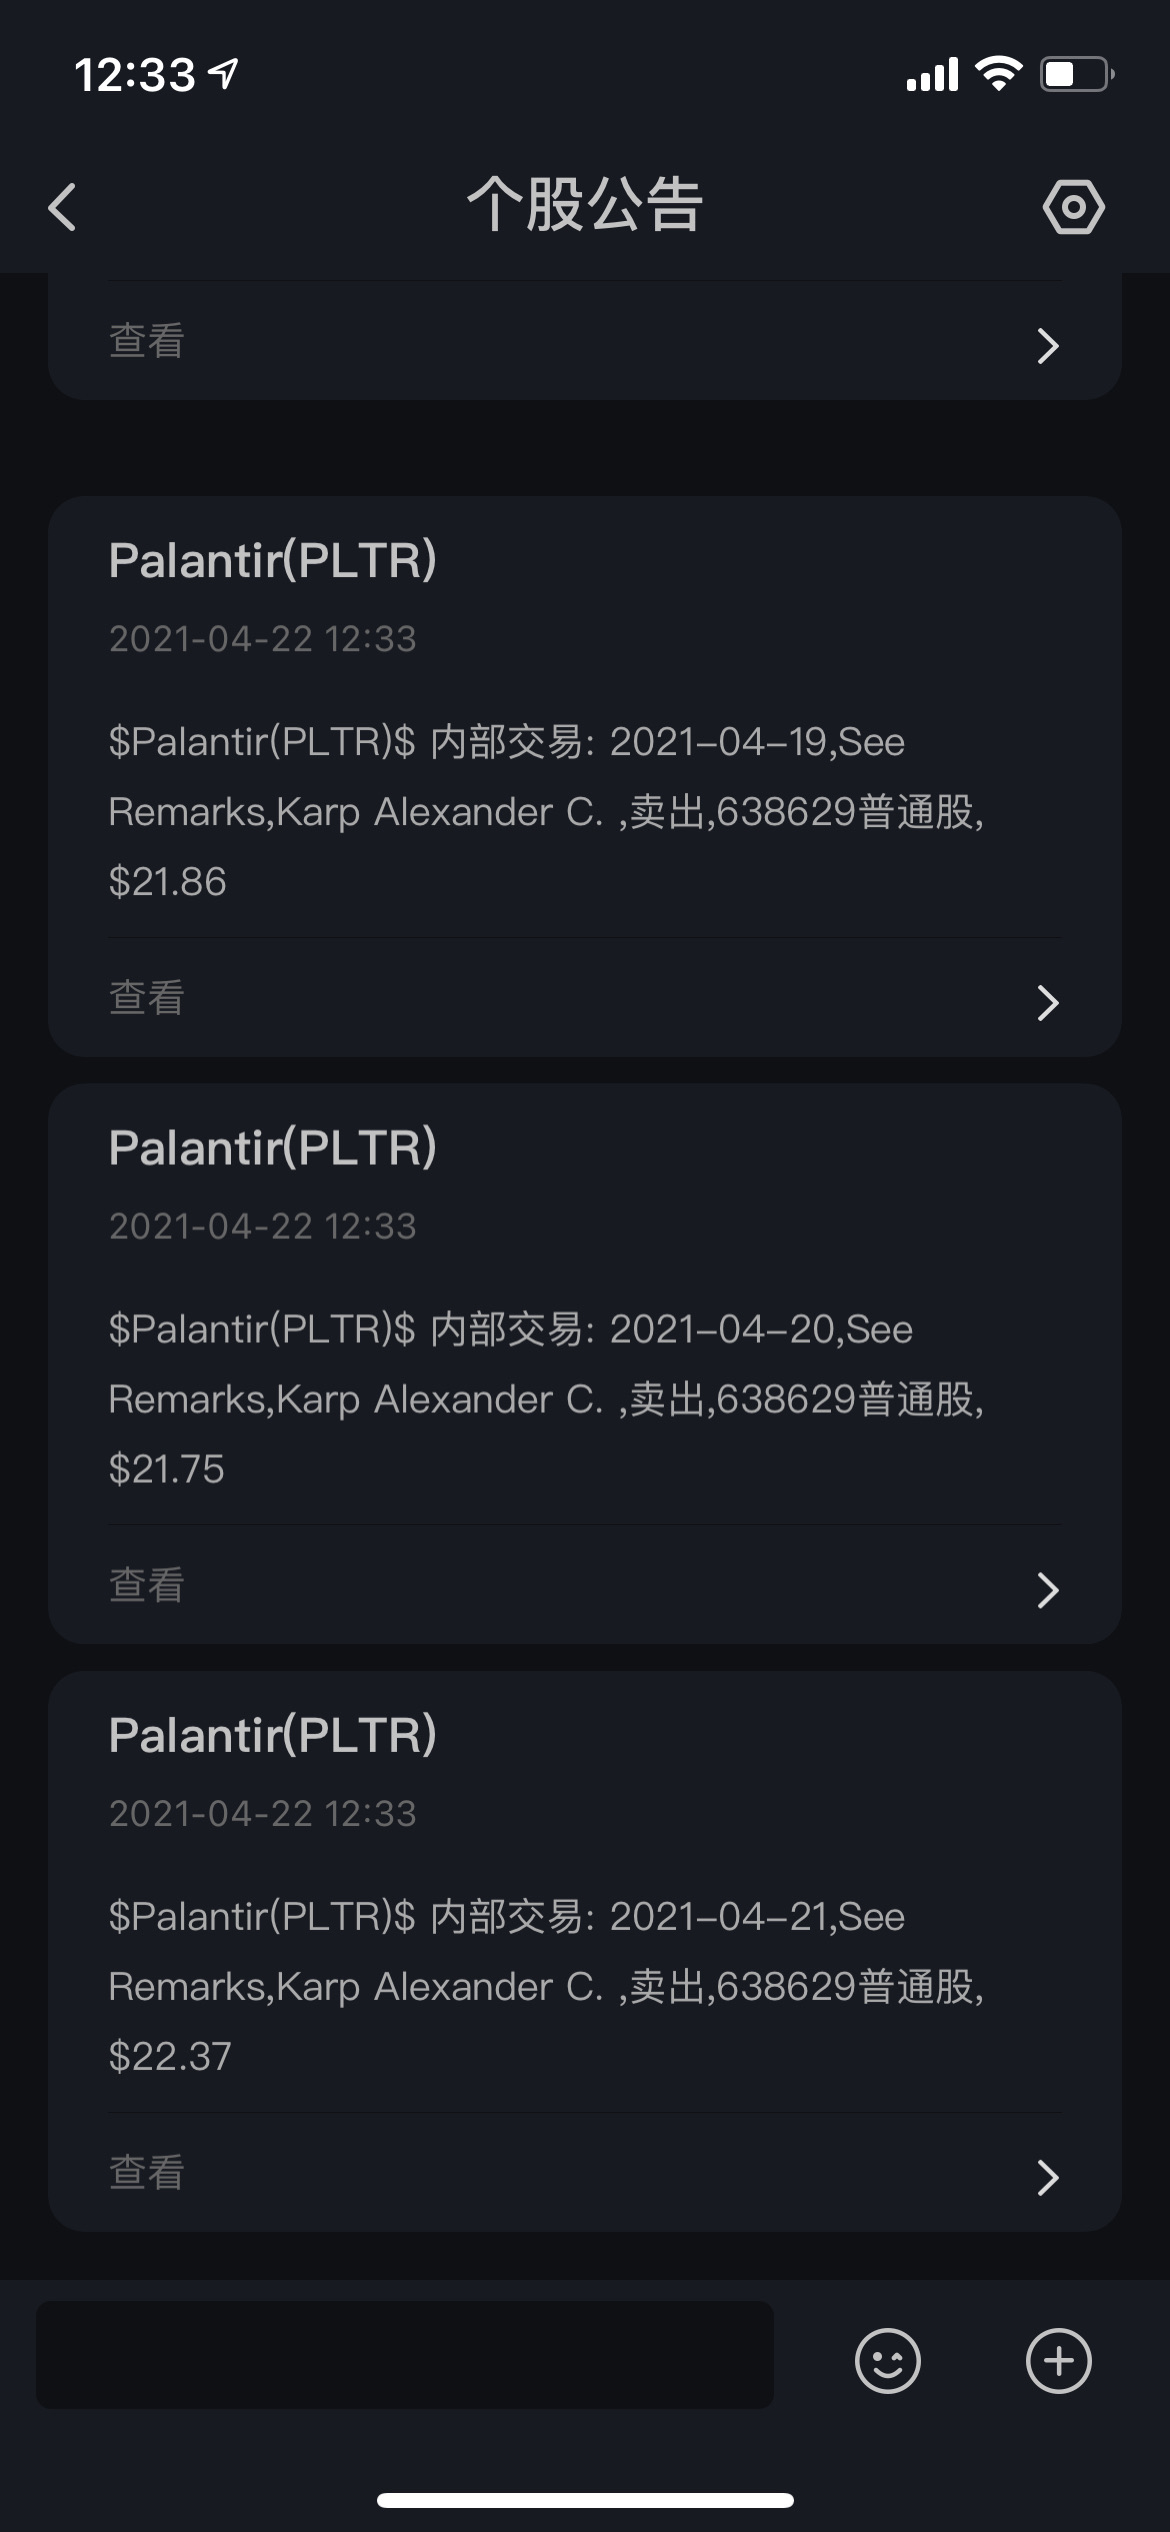Tap the Wi-Fi status icon
This screenshot has height=2532, width=1170.
(997, 74)
